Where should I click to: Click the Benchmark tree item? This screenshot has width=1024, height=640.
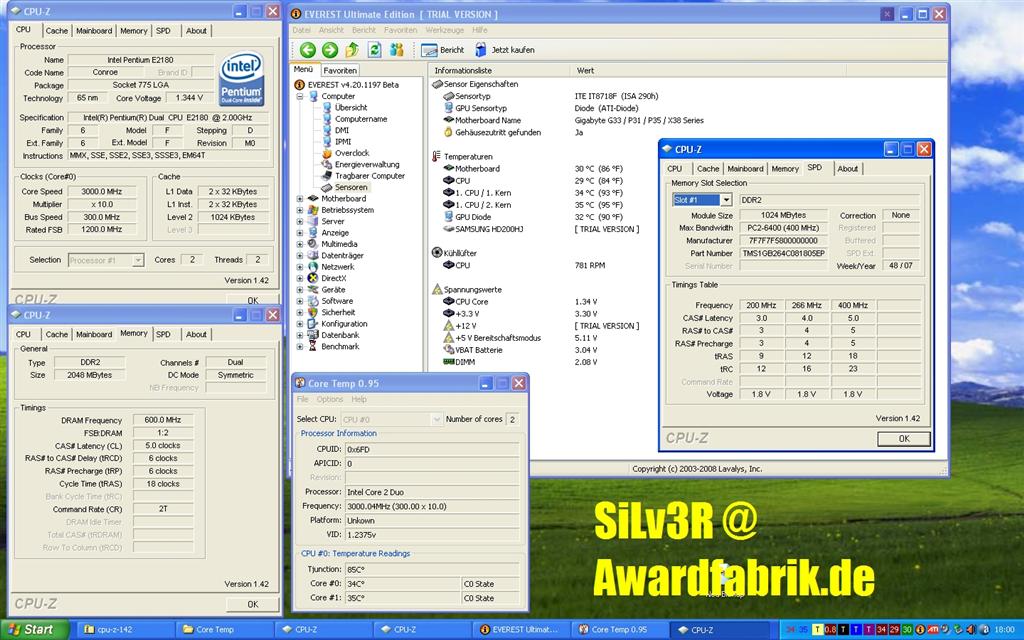[x=340, y=347]
